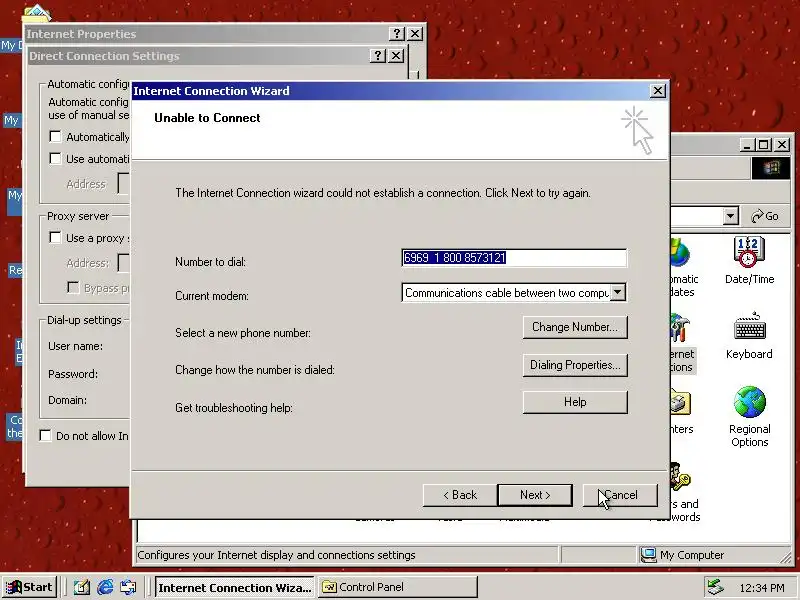Click the Go button in Control Panel

(765, 216)
